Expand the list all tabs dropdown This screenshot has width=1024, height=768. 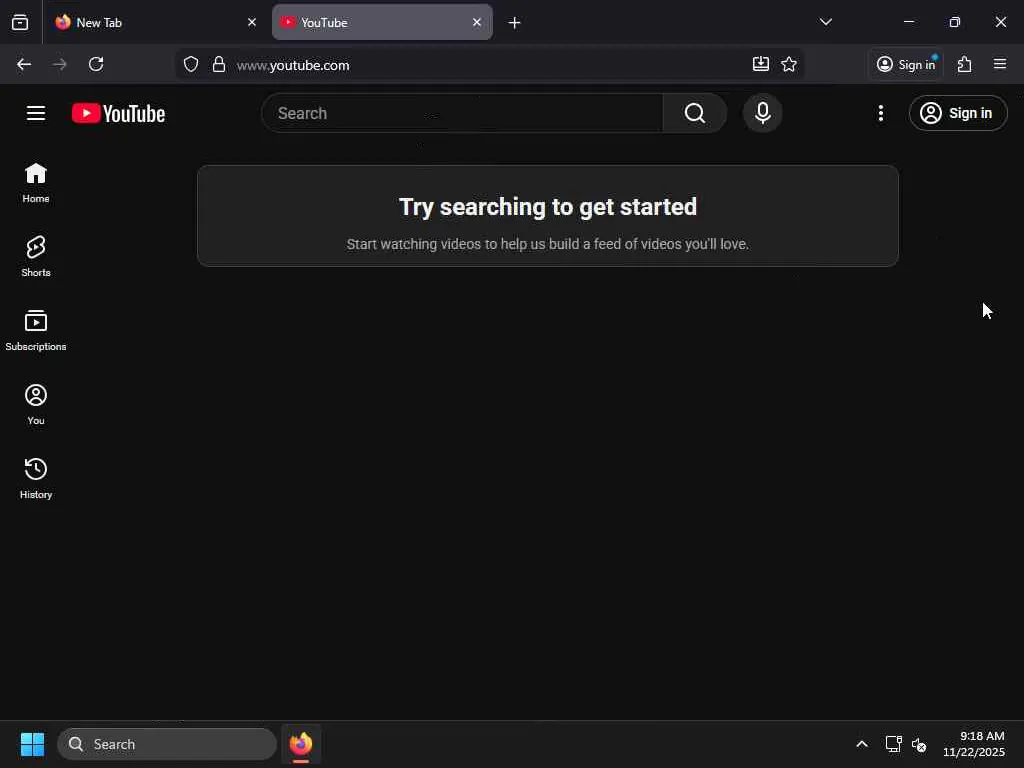tap(825, 22)
